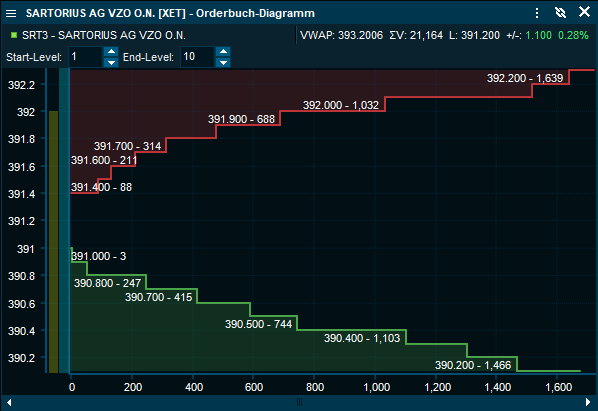Open the three-dot options menu
This screenshot has height=411, width=598.
[537, 13]
